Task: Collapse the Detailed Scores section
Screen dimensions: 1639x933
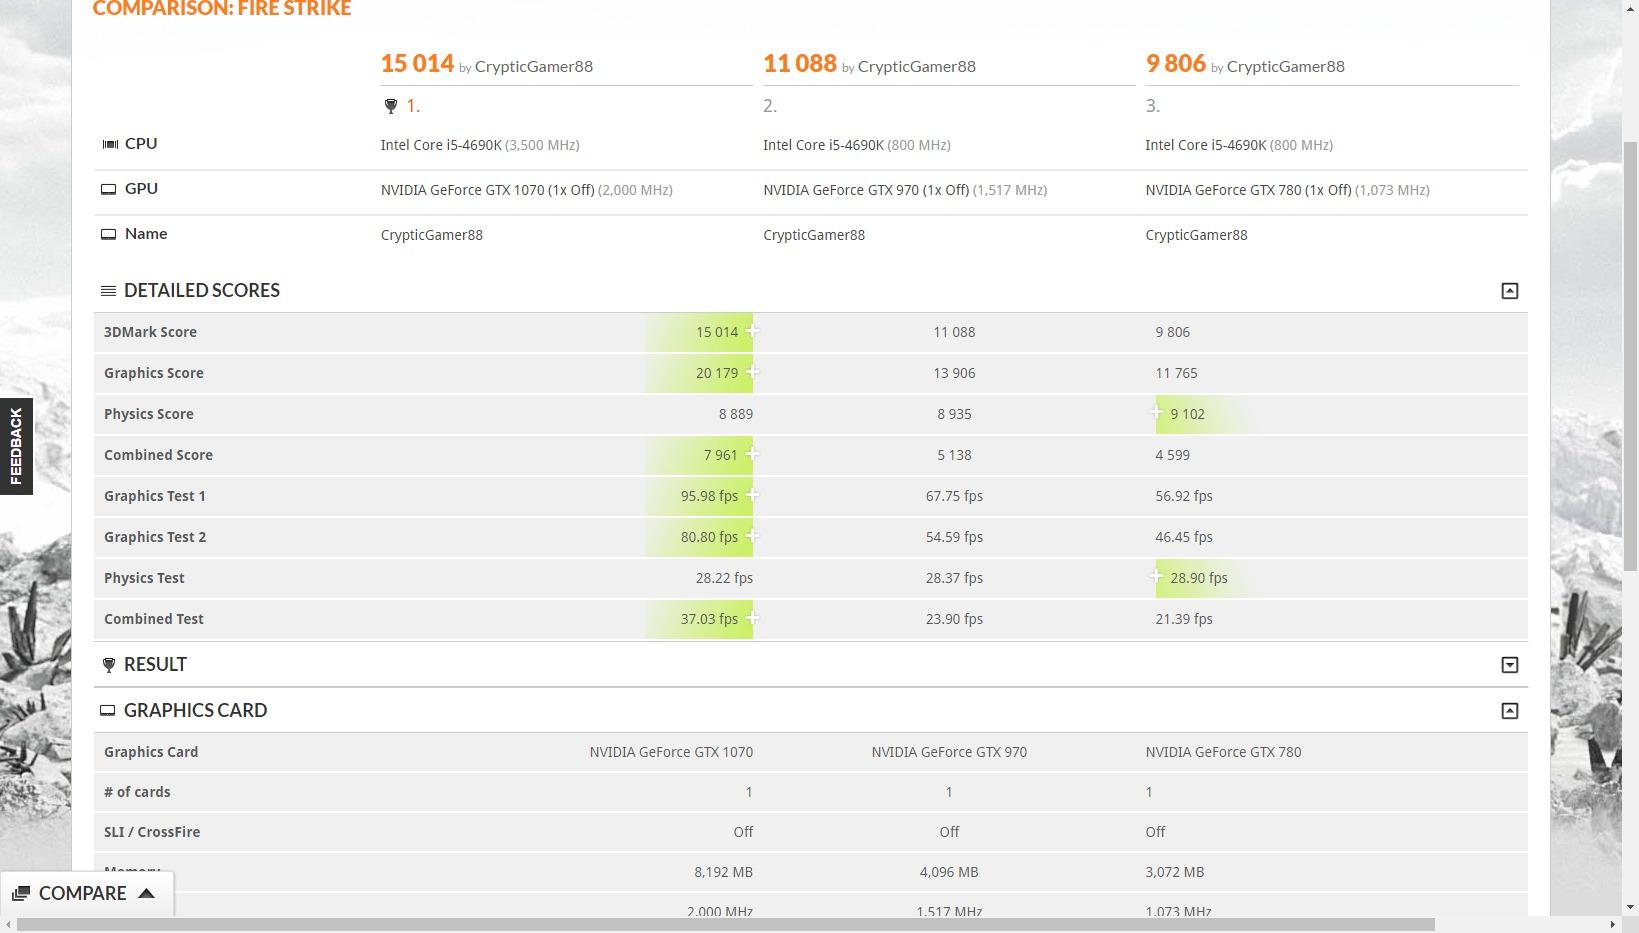Action: 1509,291
